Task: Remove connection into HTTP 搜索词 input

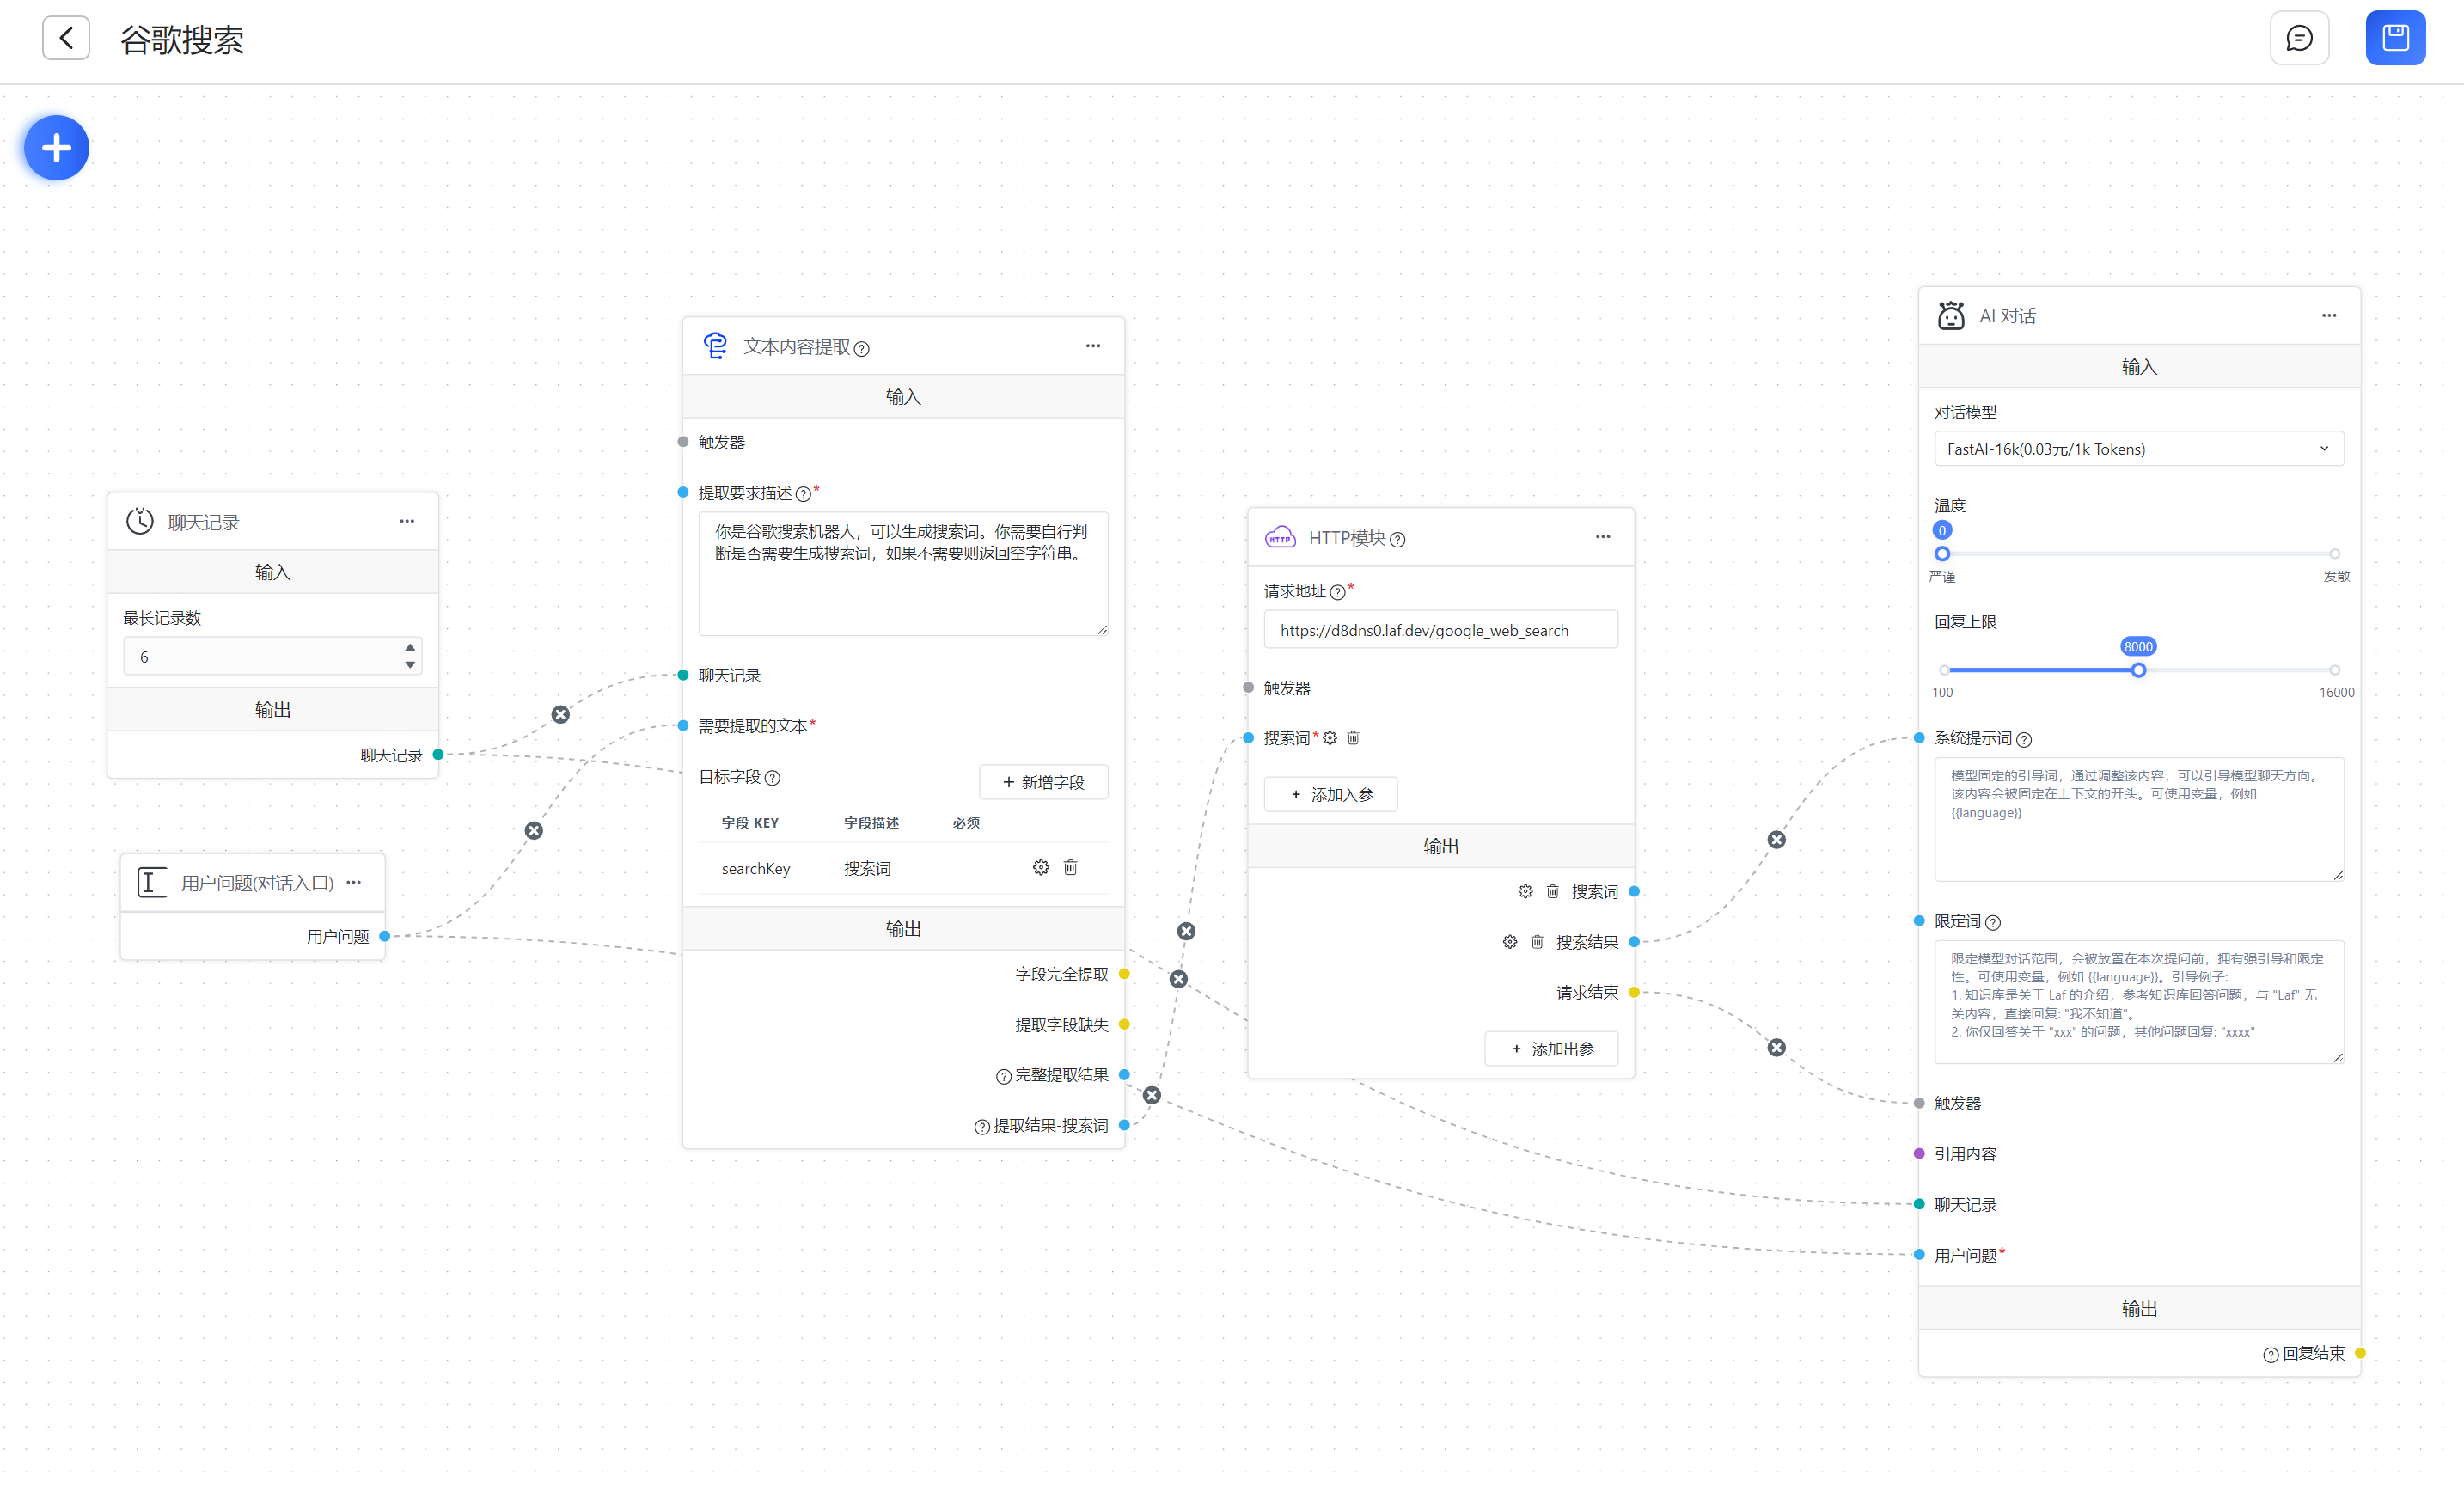Action: 1186,931
